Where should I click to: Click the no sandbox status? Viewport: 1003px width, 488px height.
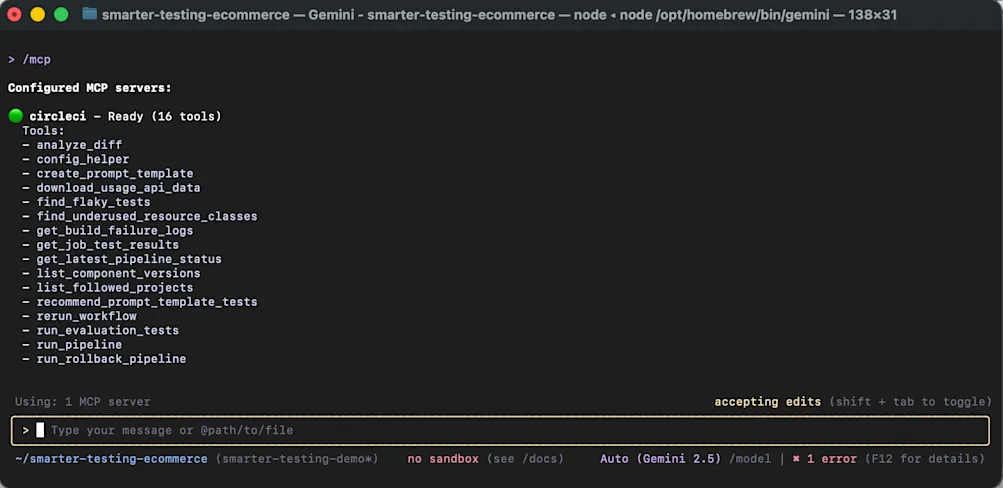pyautogui.click(x=443, y=459)
